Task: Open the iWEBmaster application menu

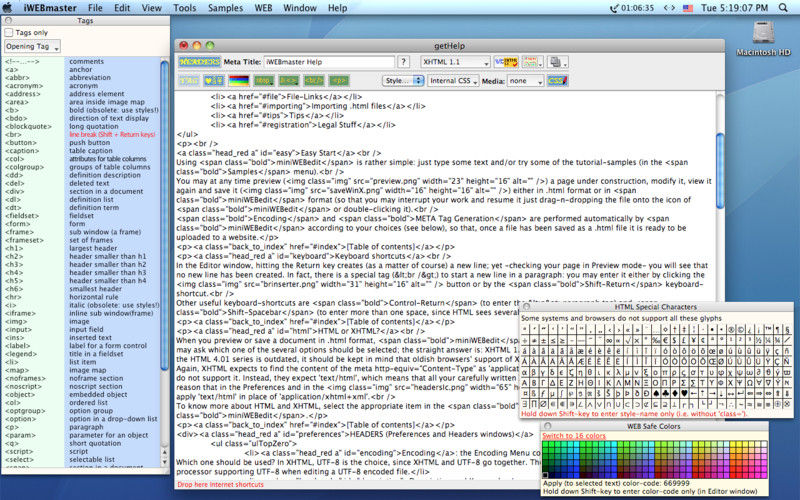Action: click(x=50, y=8)
